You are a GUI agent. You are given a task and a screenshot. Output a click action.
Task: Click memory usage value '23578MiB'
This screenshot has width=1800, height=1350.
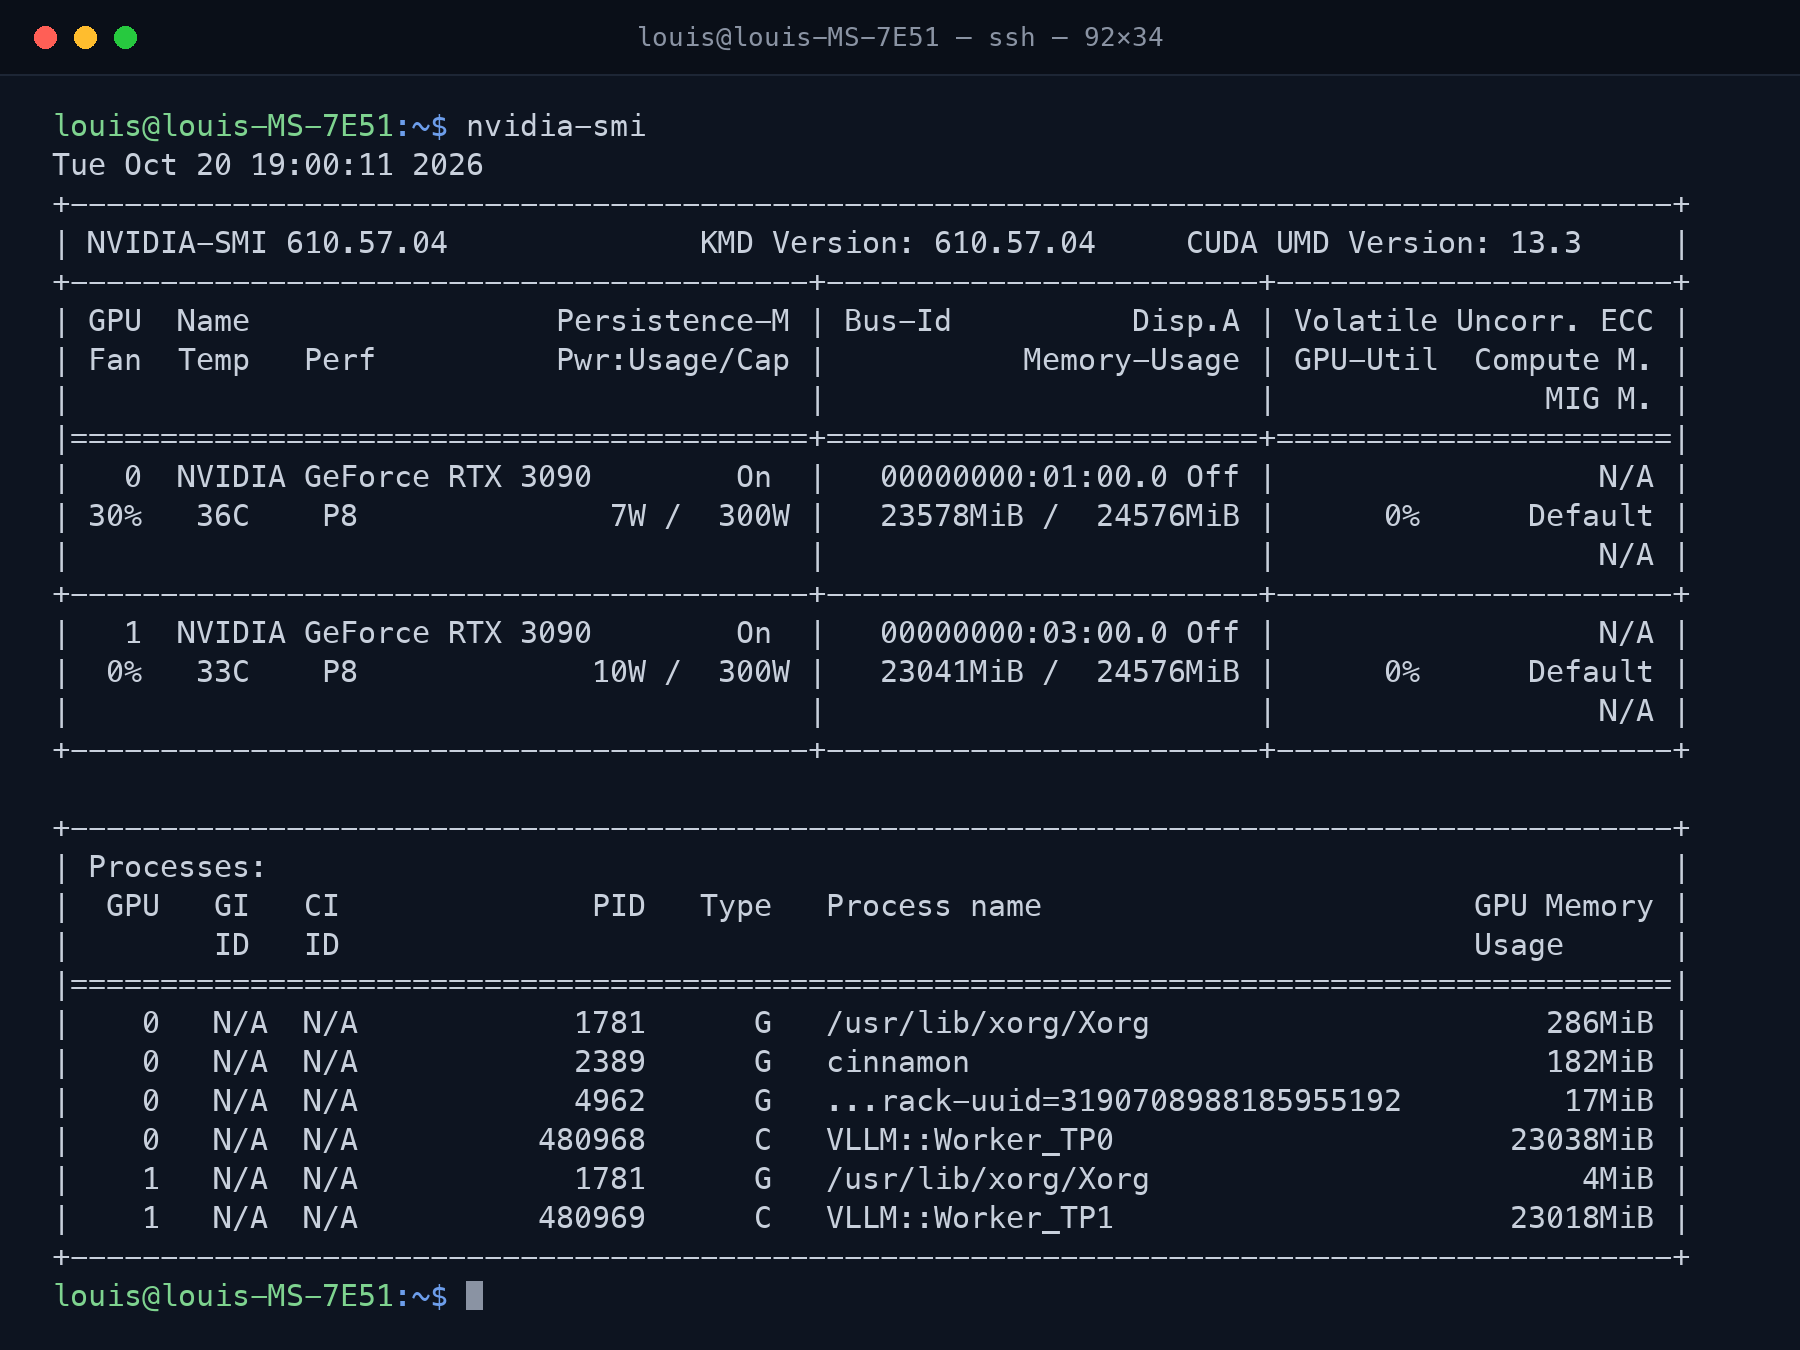pos(952,516)
